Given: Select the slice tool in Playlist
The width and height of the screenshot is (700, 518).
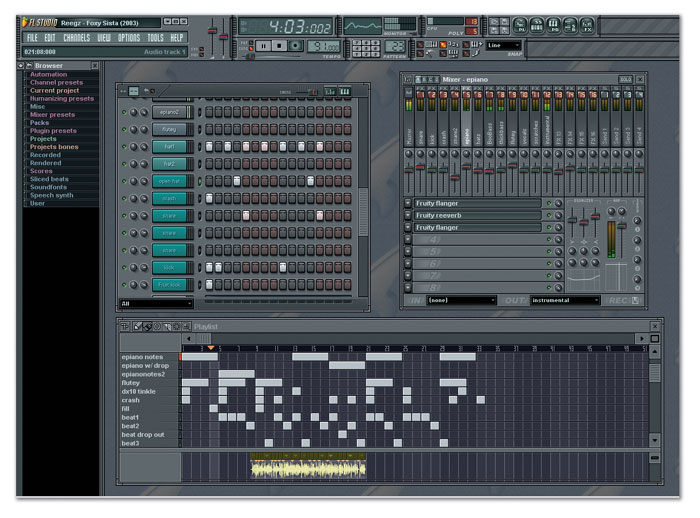Looking at the screenshot, I should click(167, 326).
